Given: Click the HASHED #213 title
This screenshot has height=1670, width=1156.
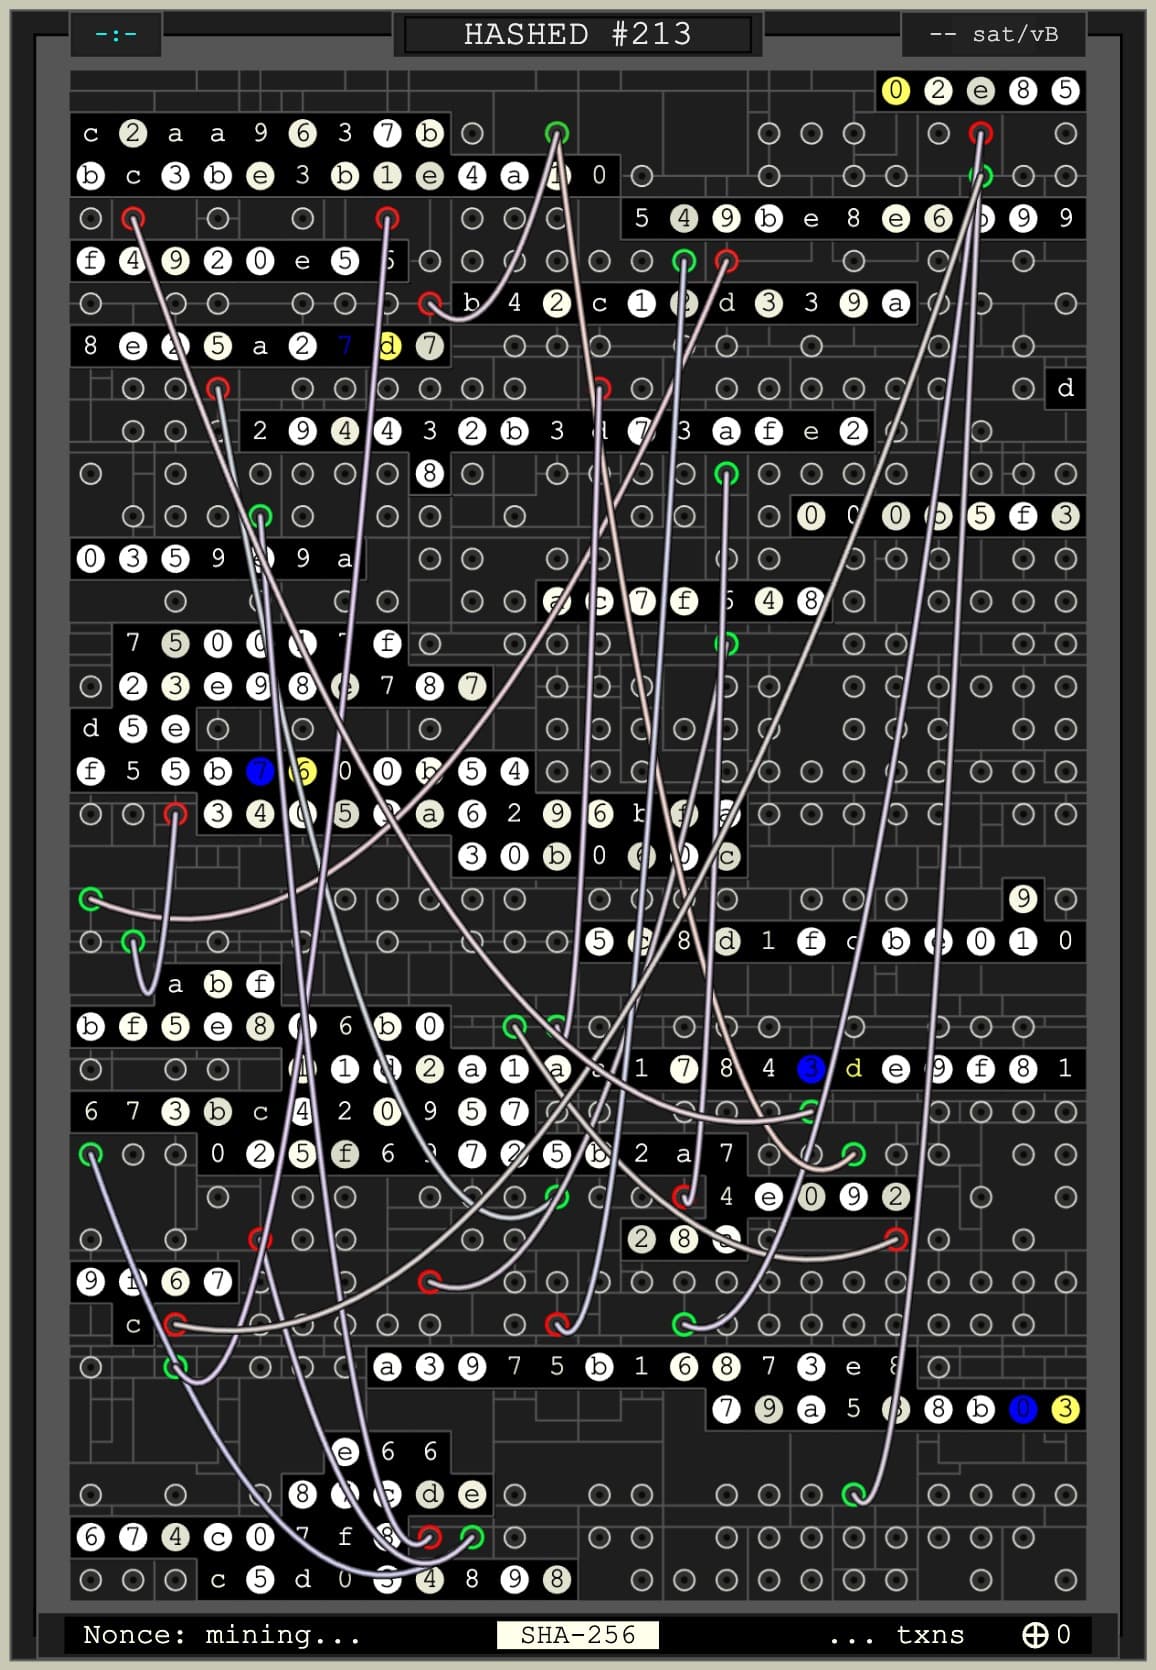Looking at the screenshot, I should 577,34.
